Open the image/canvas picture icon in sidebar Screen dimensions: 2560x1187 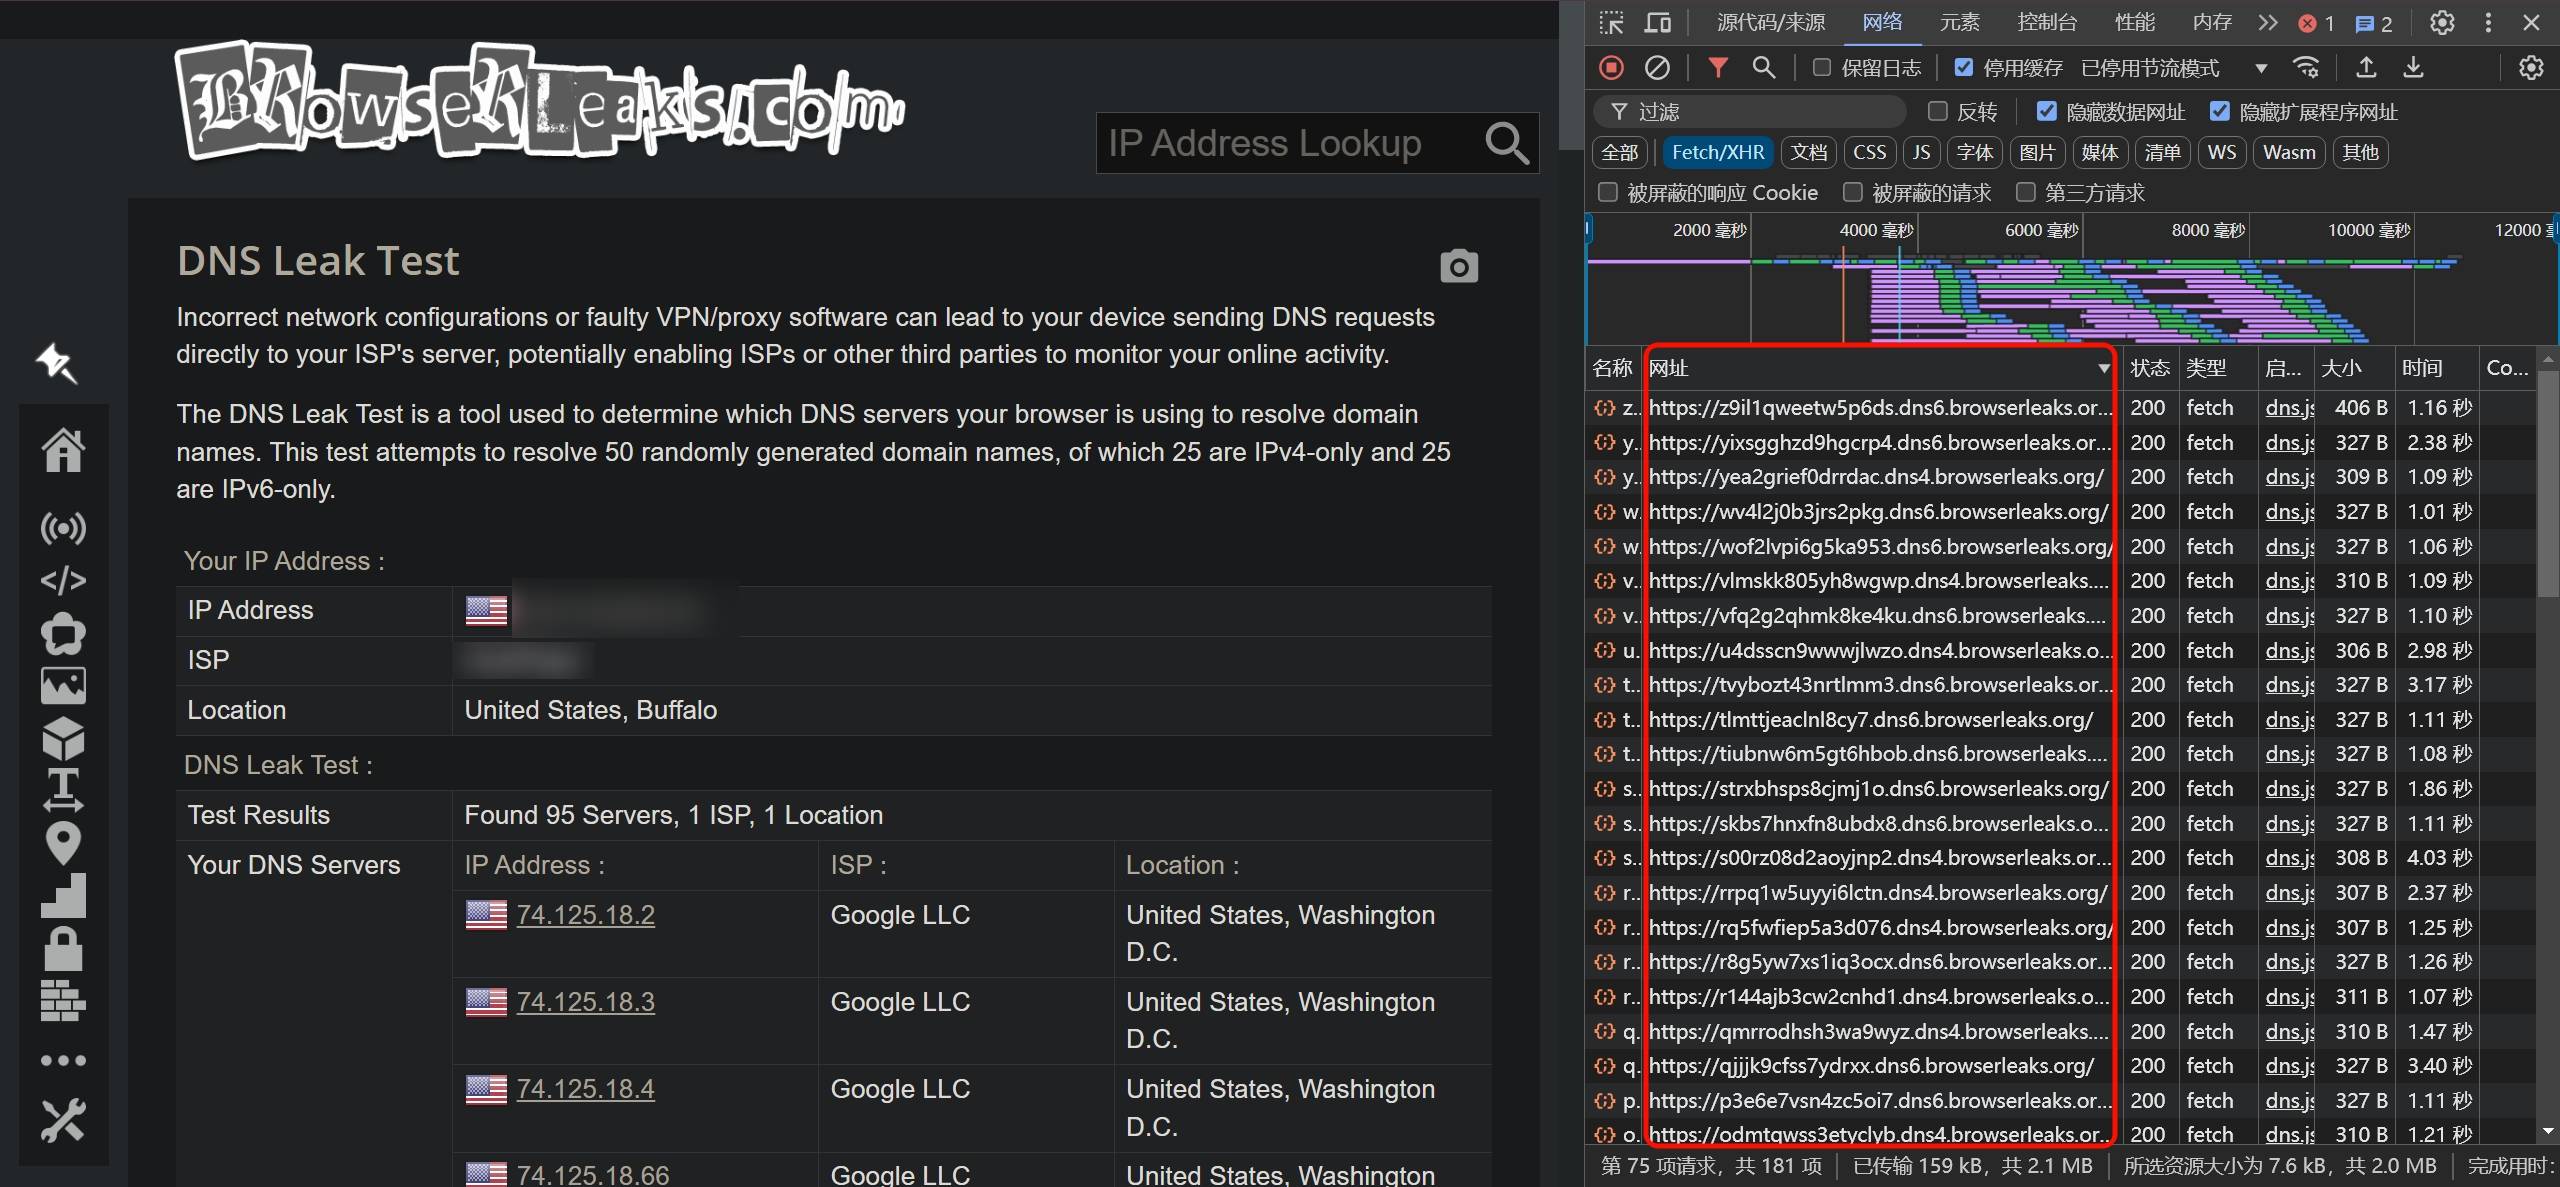(63, 686)
